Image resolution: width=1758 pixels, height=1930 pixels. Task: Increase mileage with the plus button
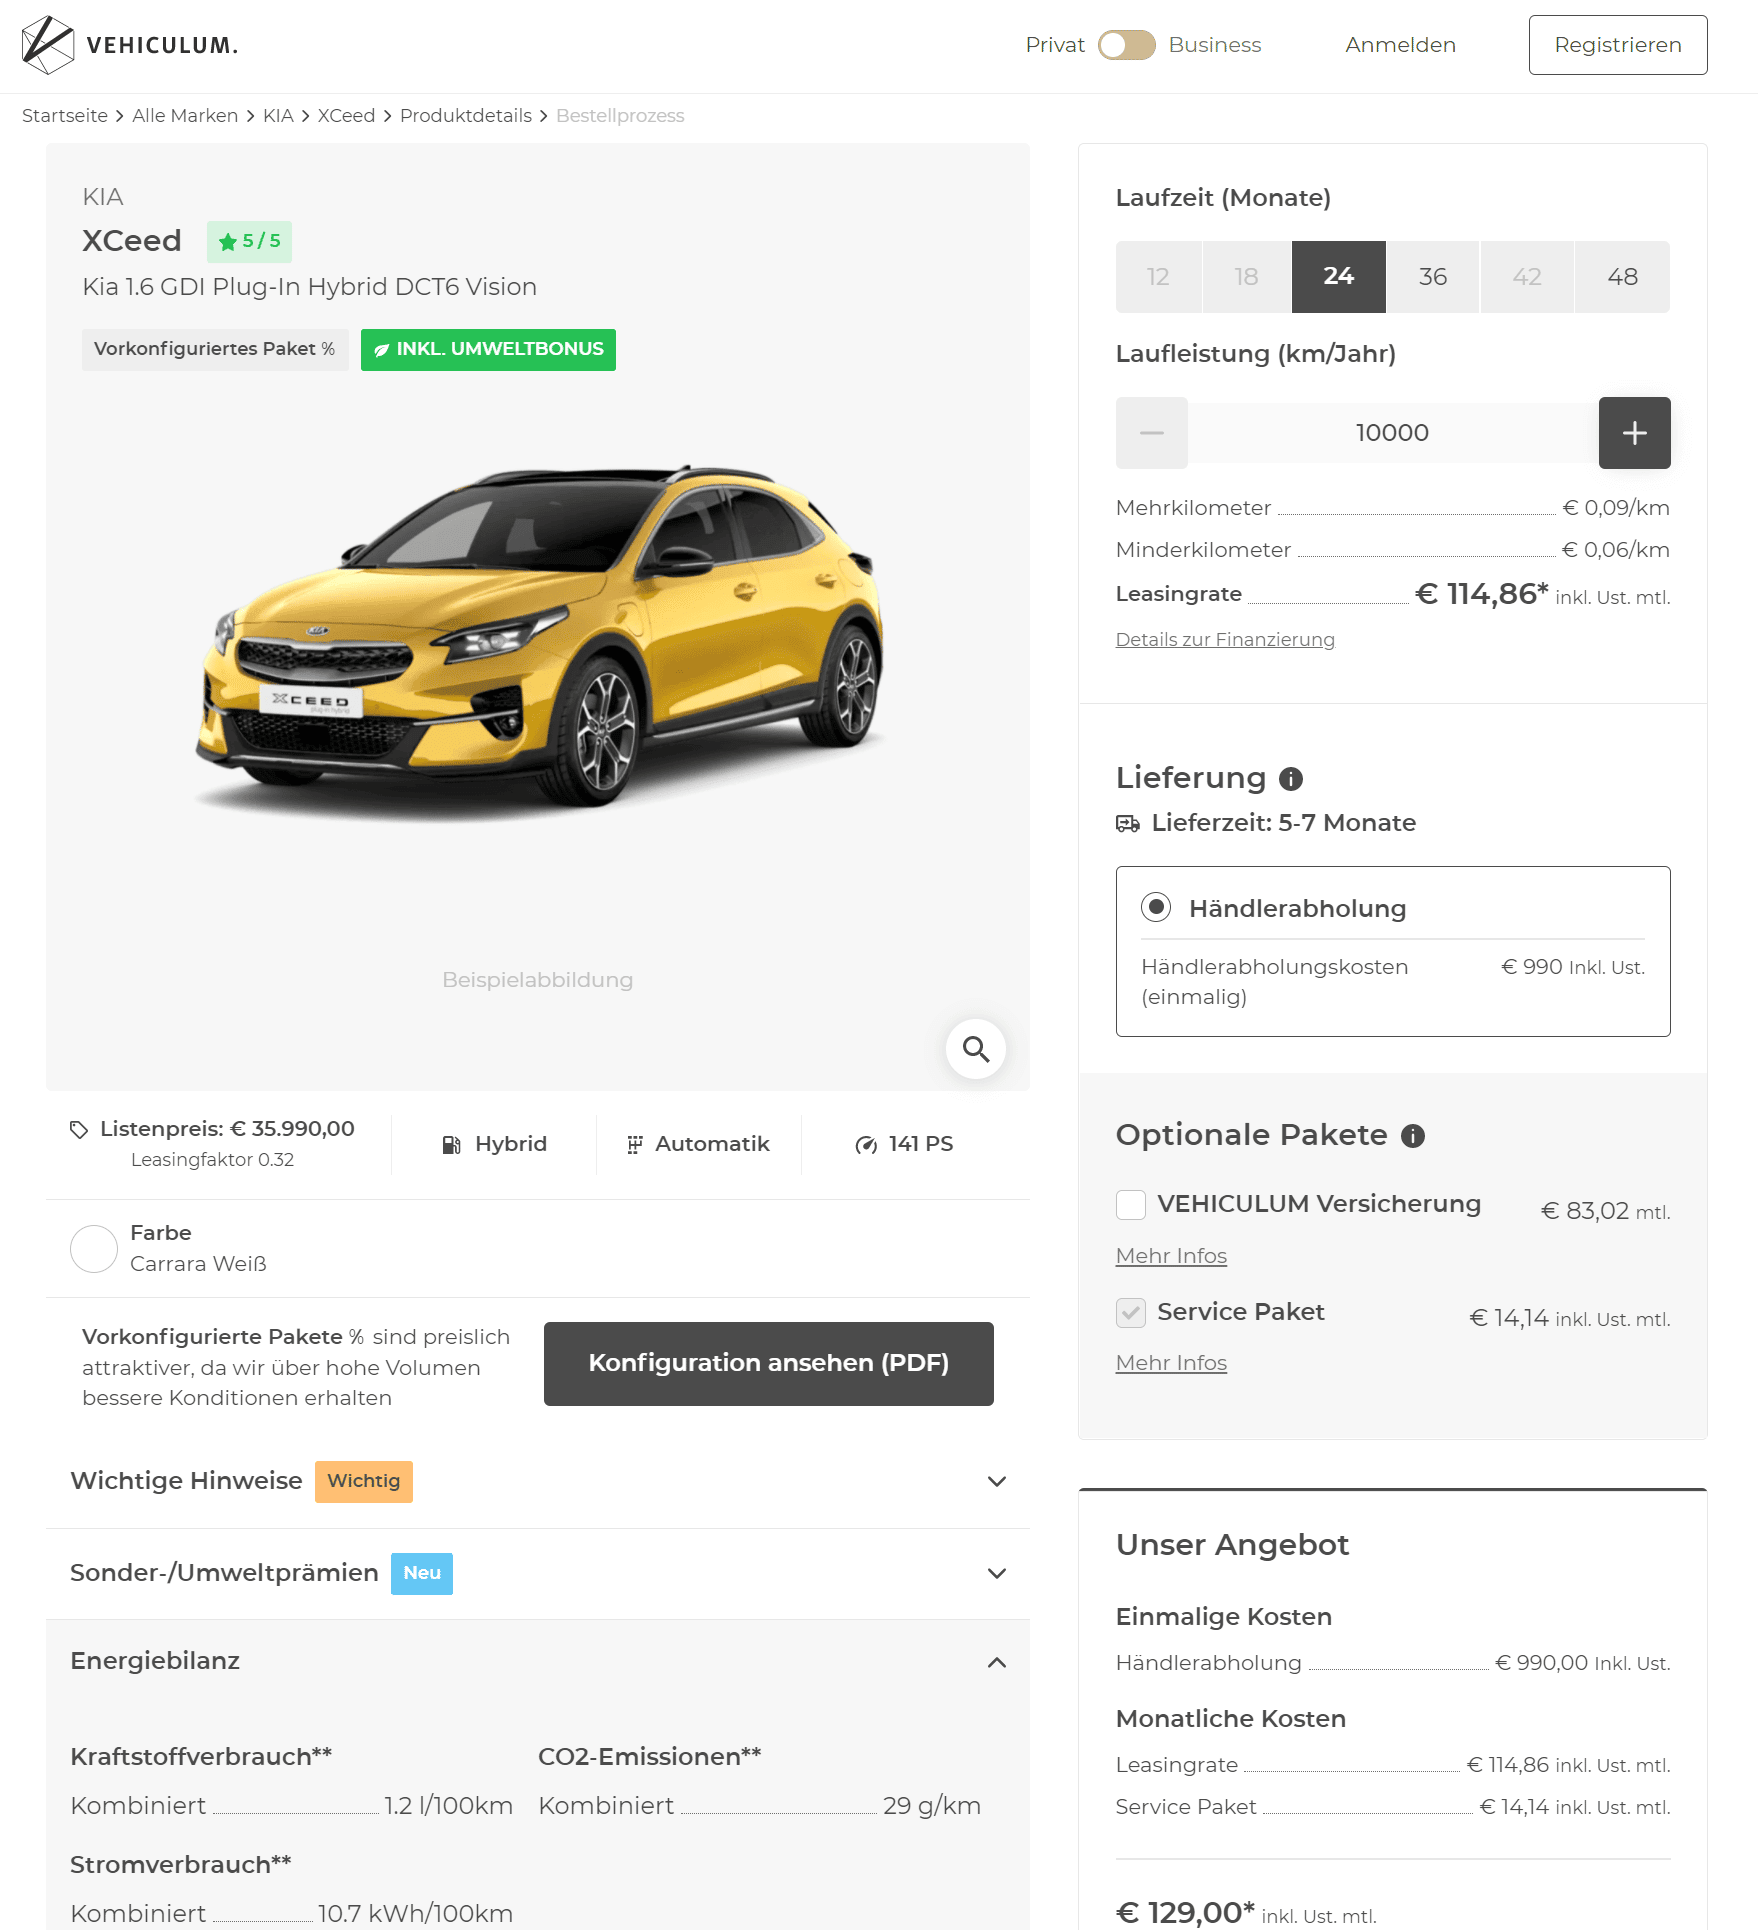(1634, 433)
